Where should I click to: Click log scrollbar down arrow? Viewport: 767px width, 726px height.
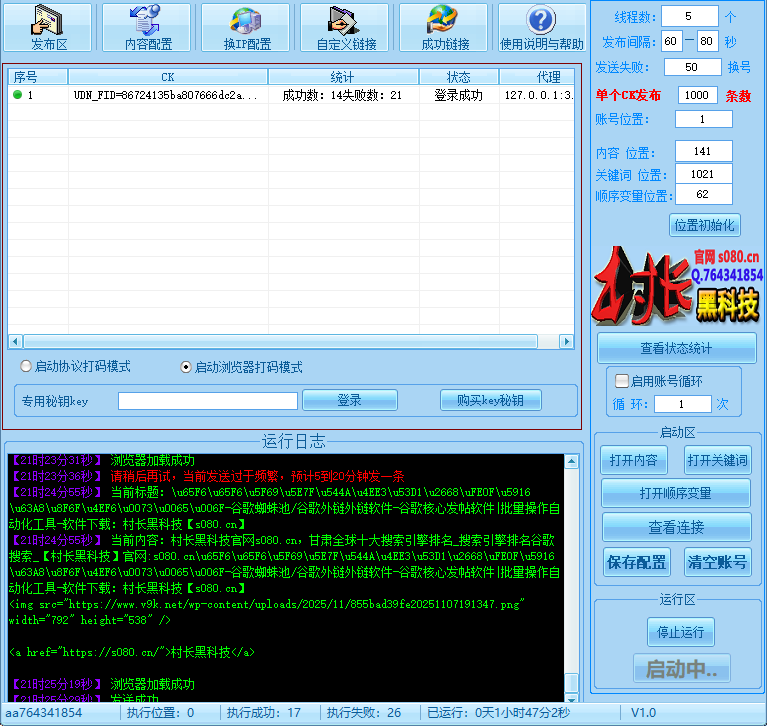[571, 698]
